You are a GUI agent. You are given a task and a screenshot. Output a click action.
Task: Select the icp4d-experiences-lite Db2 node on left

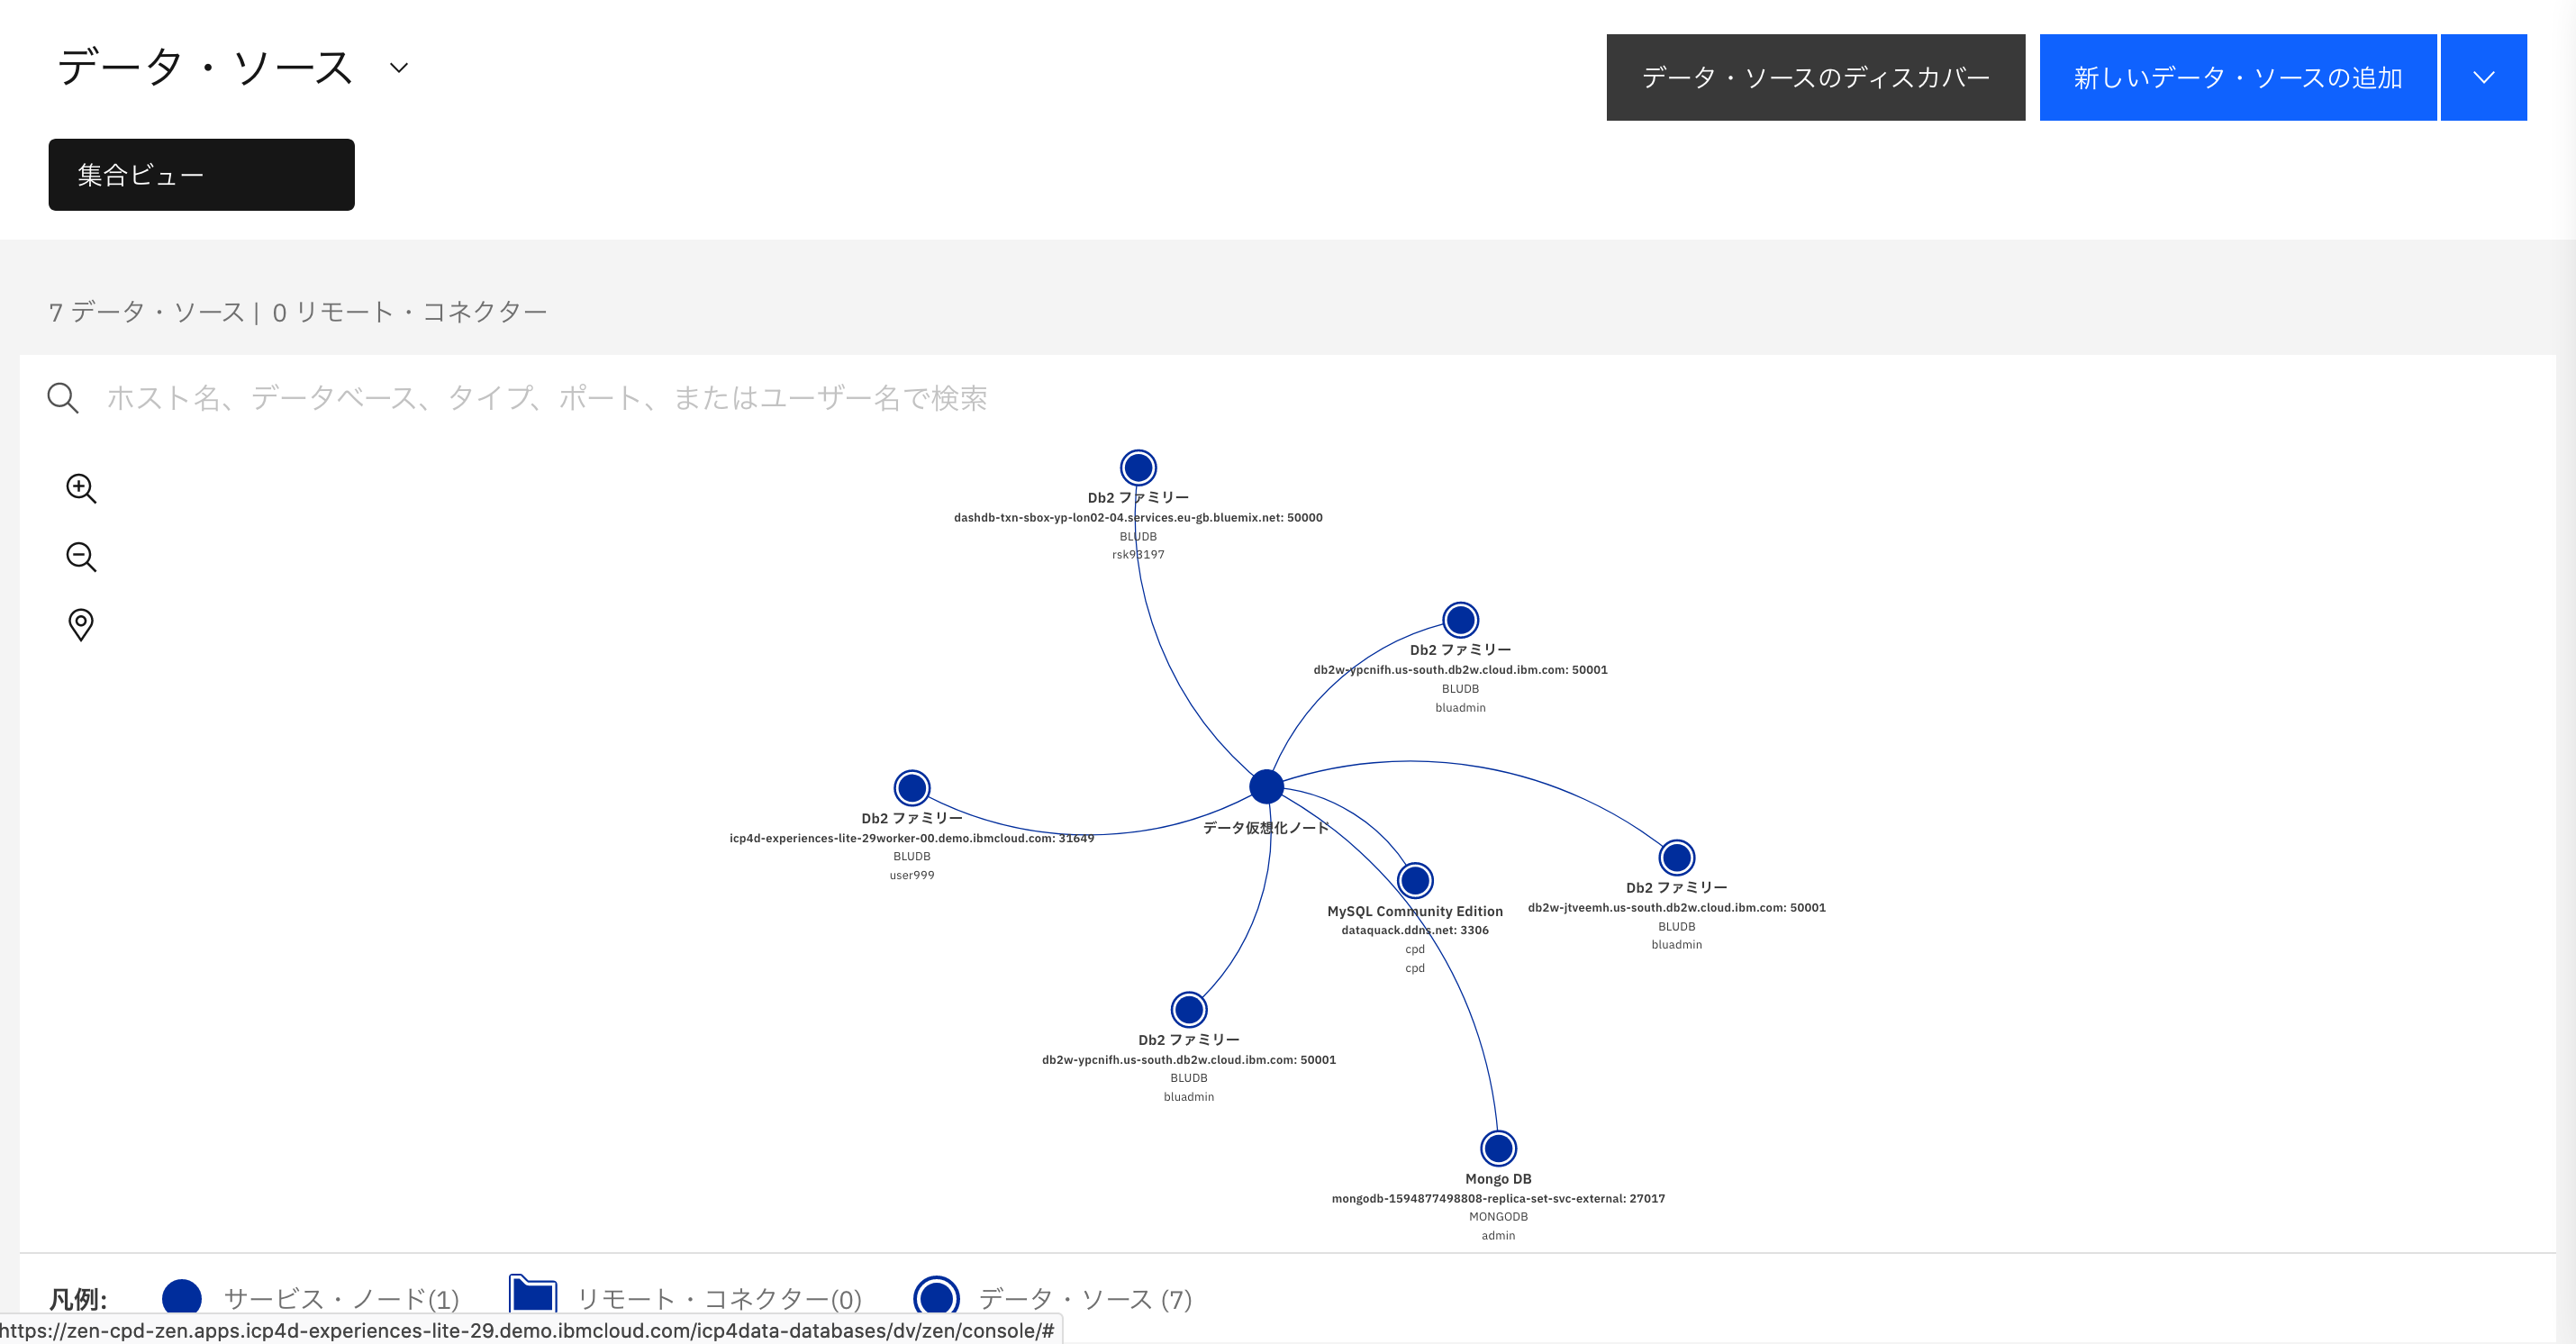click(912, 788)
